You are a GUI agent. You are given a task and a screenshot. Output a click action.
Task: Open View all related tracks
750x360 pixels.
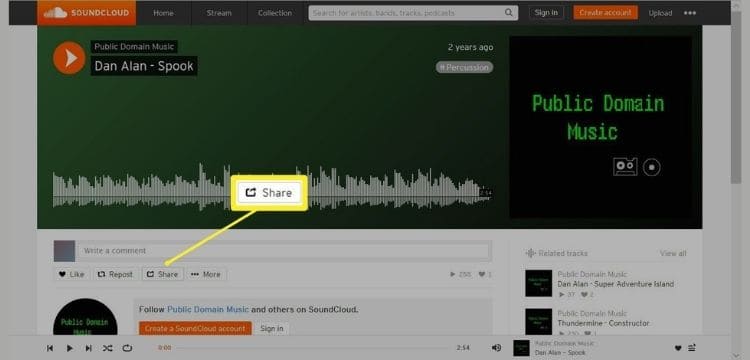point(673,253)
